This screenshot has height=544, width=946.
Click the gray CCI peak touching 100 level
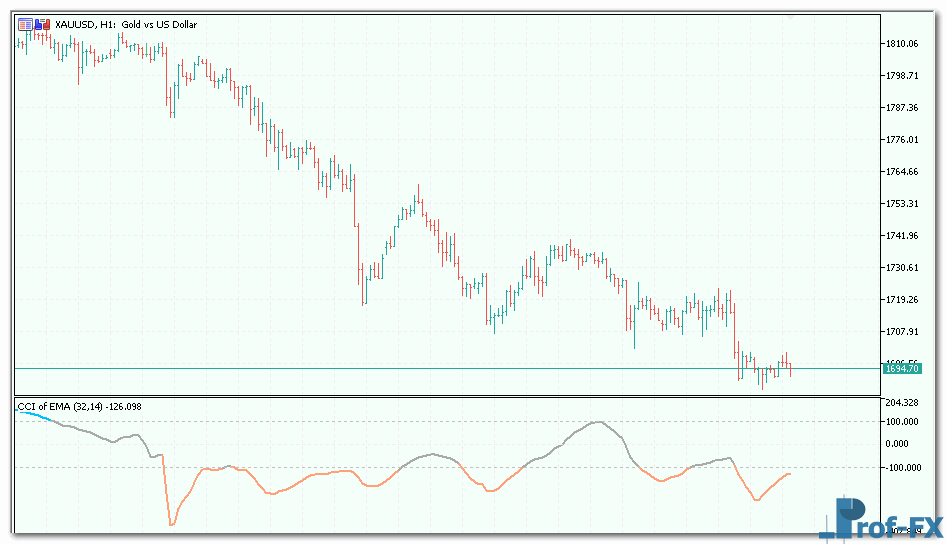pos(598,422)
